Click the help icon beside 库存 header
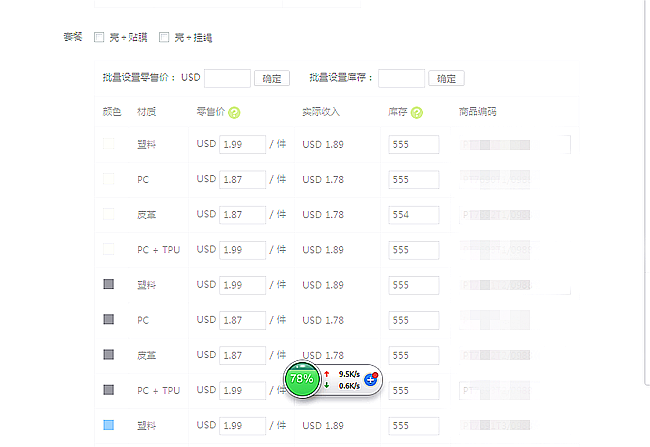This screenshot has width=650, height=447. point(416,112)
